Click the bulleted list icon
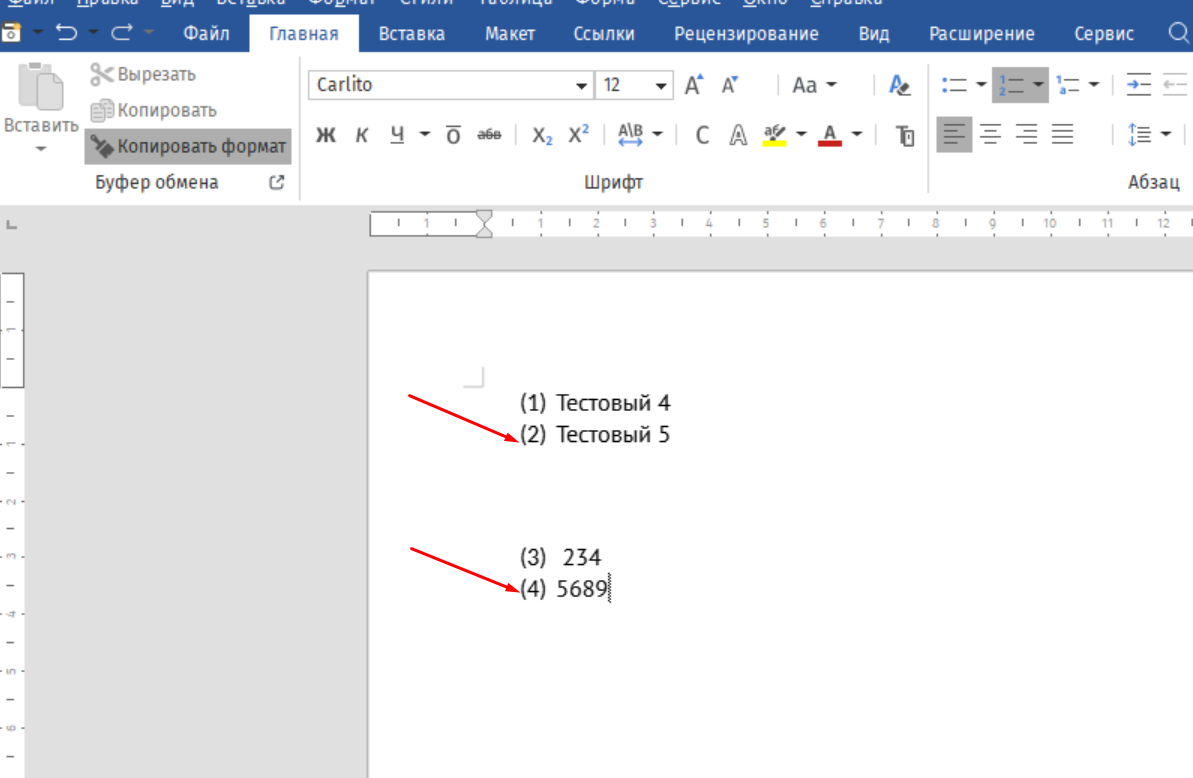 tap(954, 85)
